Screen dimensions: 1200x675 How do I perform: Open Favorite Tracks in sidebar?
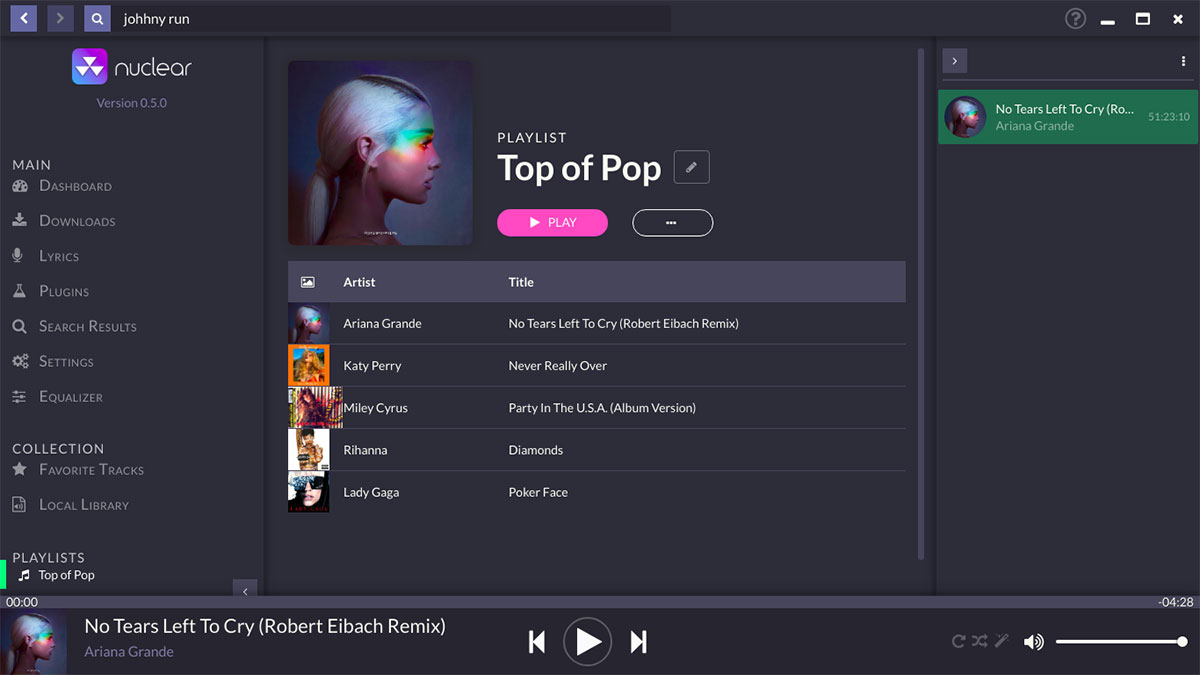pyautogui.click(x=90, y=470)
